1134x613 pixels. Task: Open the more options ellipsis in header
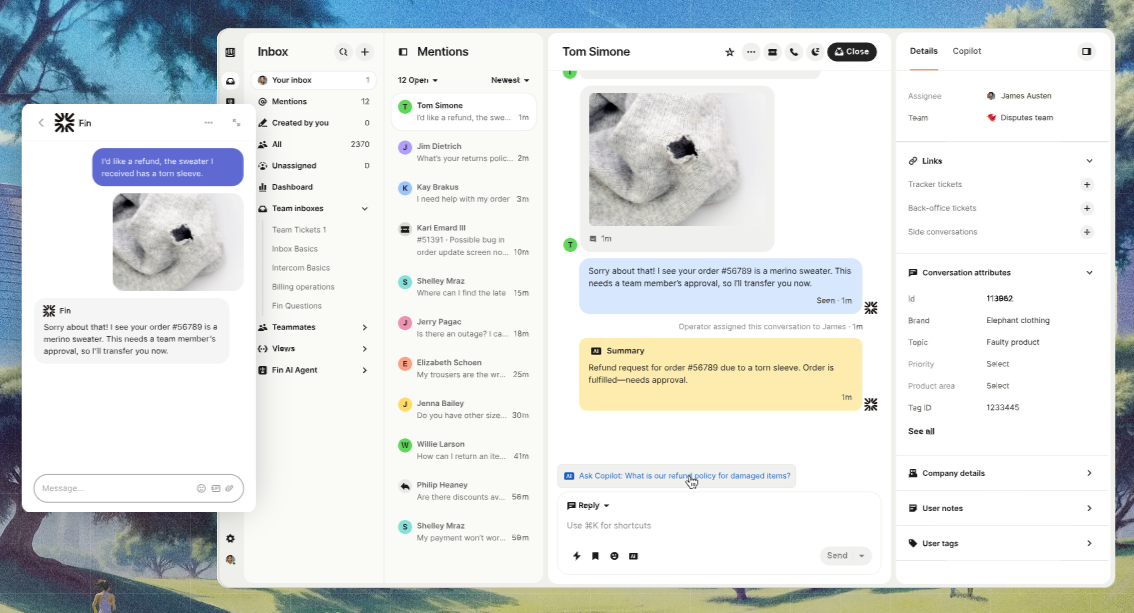click(751, 52)
